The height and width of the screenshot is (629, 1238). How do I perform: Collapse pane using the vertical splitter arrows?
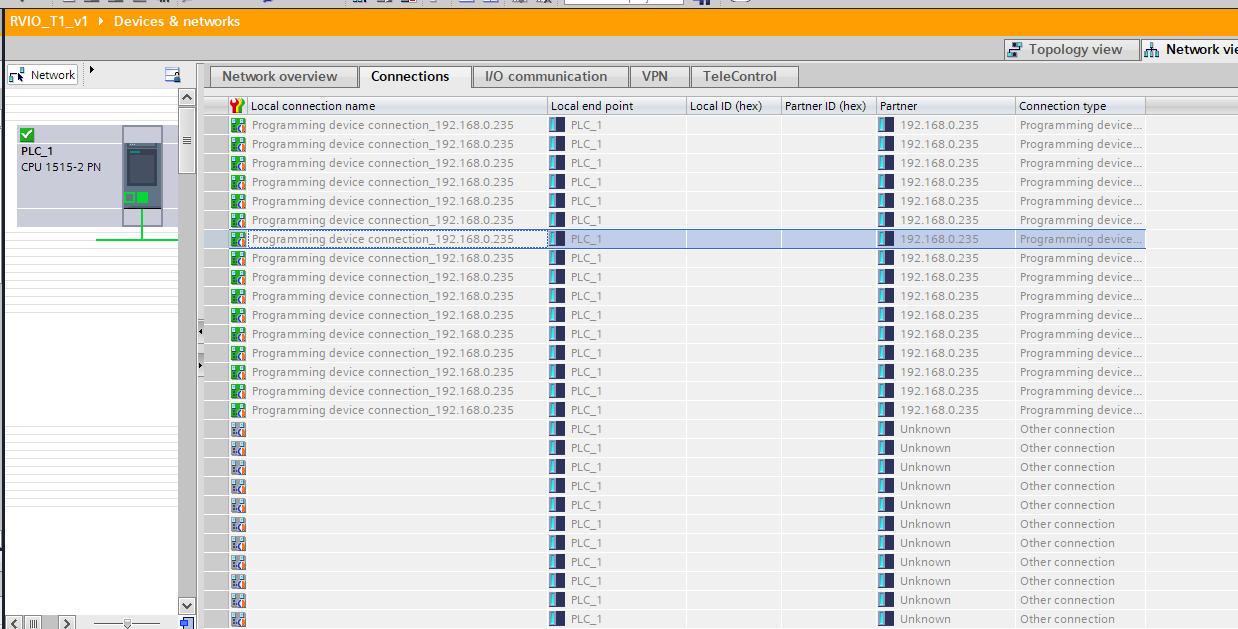pyautogui.click(x=200, y=330)
